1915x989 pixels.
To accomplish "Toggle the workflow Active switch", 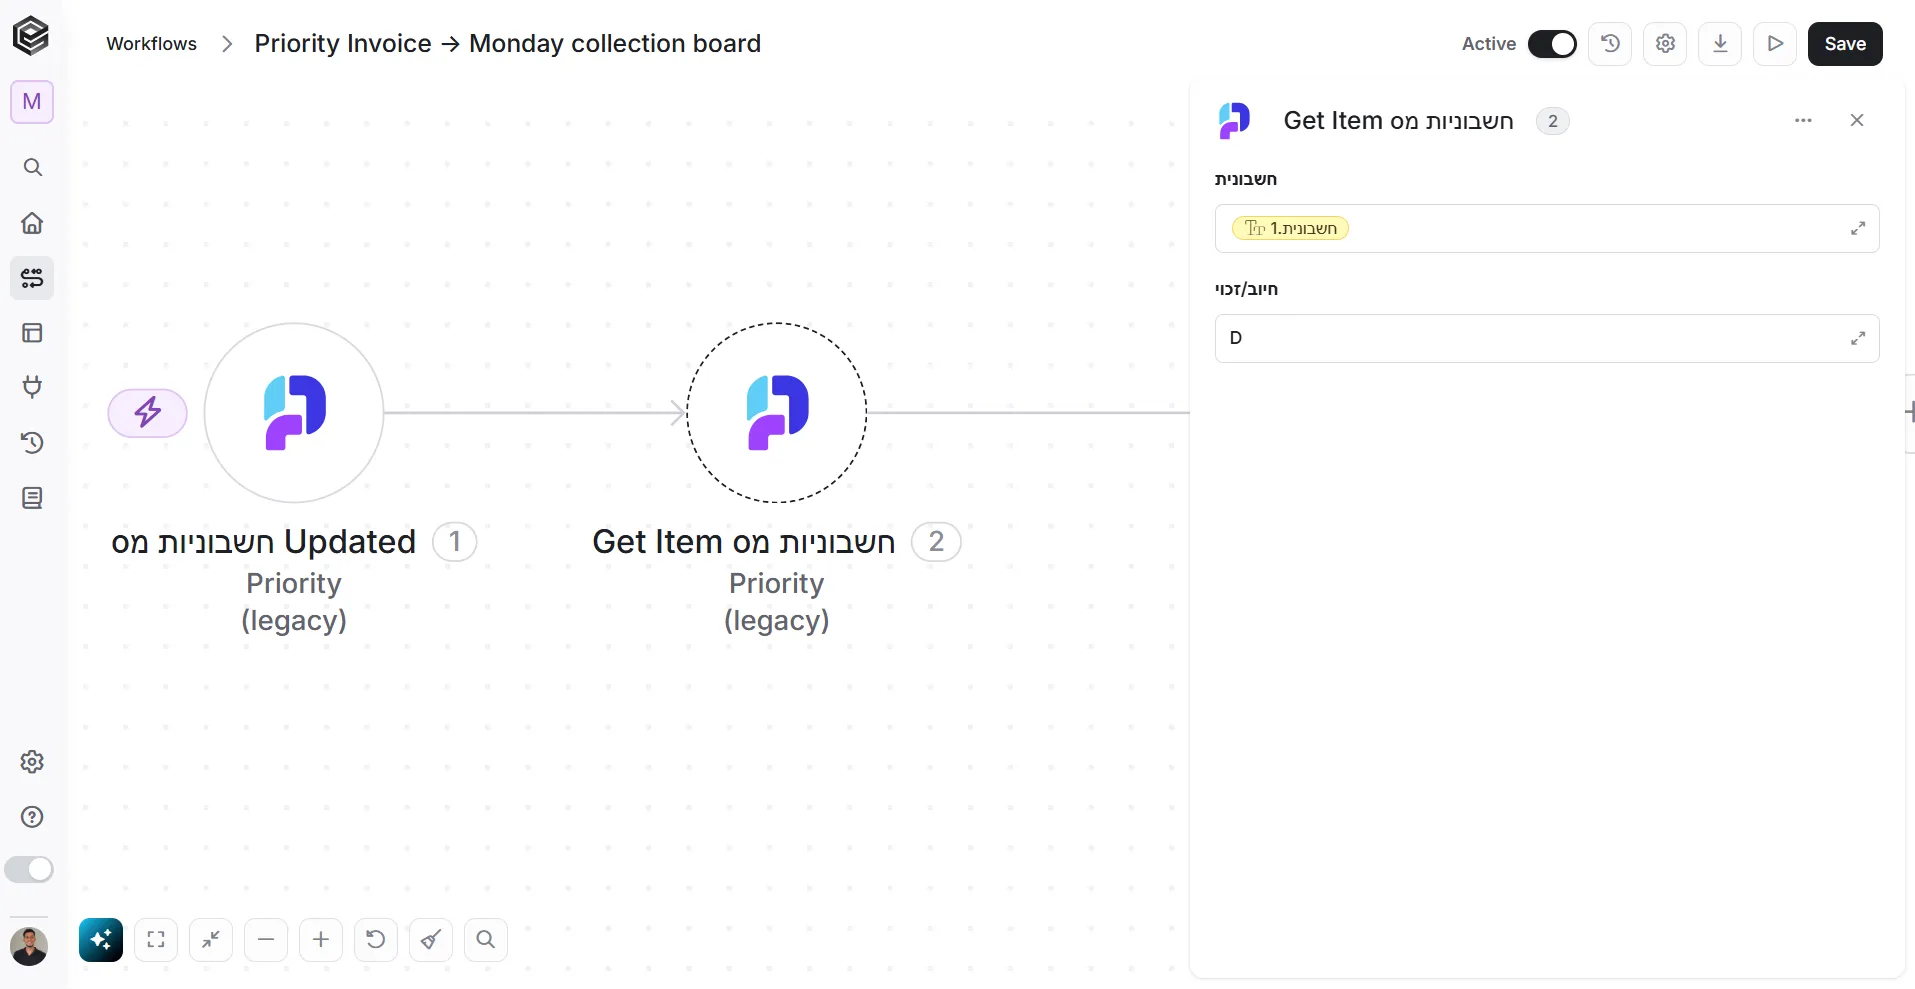I will coord(1552,44).
